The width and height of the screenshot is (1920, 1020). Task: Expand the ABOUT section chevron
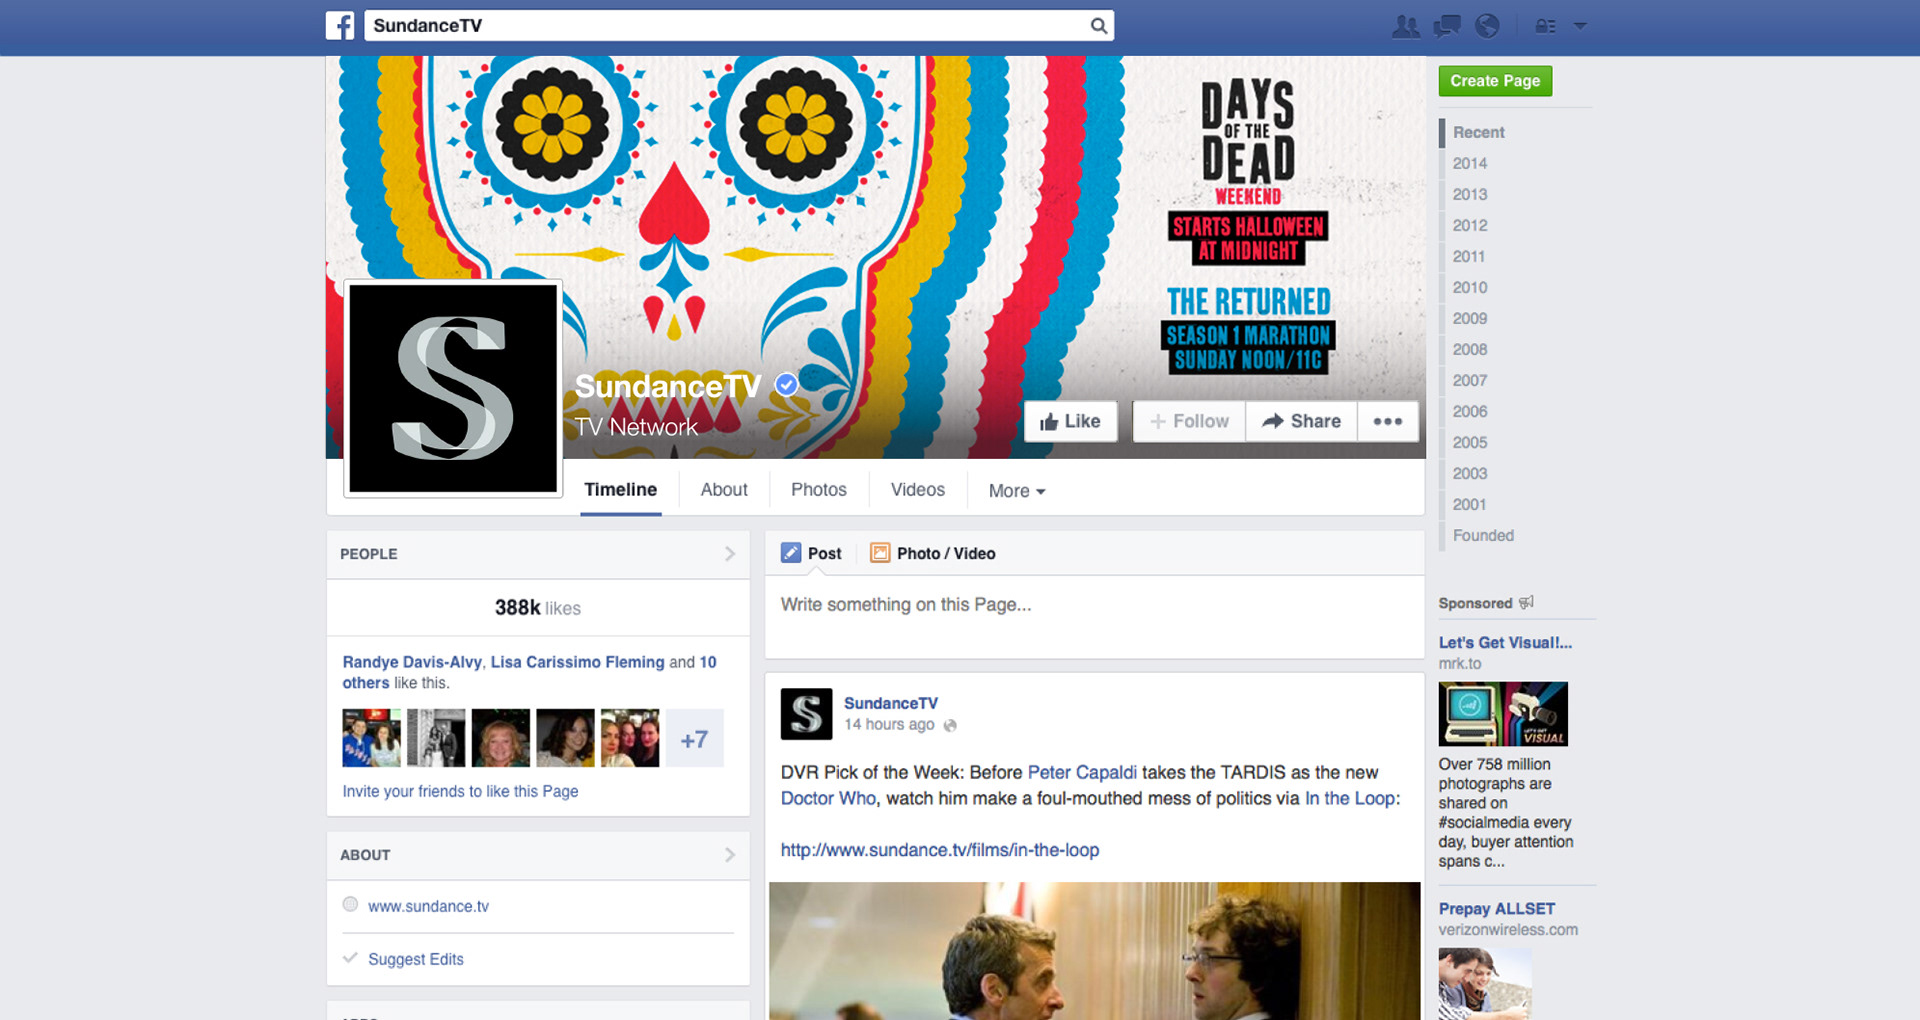730,855
